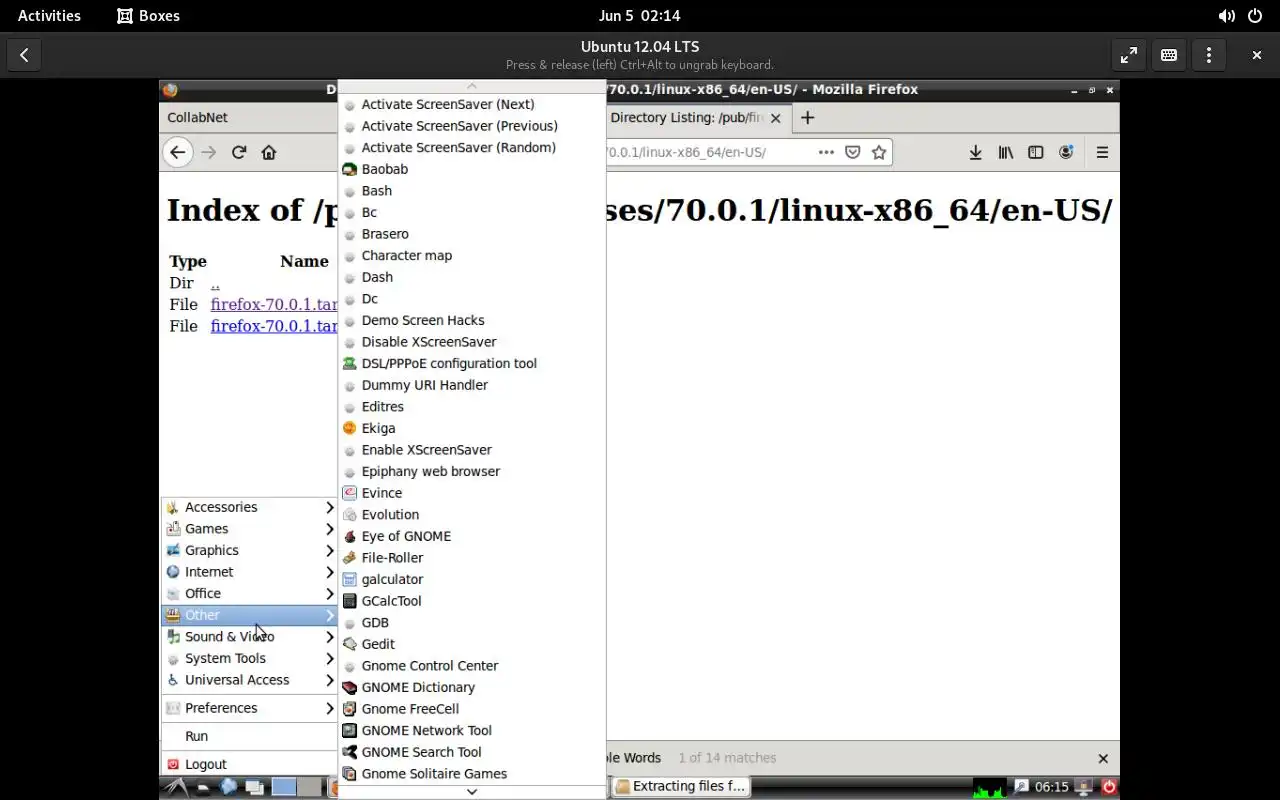This screenshot has height=800, width=1280.
Task: Open Firefox library icon
Action: (1005, 152)
